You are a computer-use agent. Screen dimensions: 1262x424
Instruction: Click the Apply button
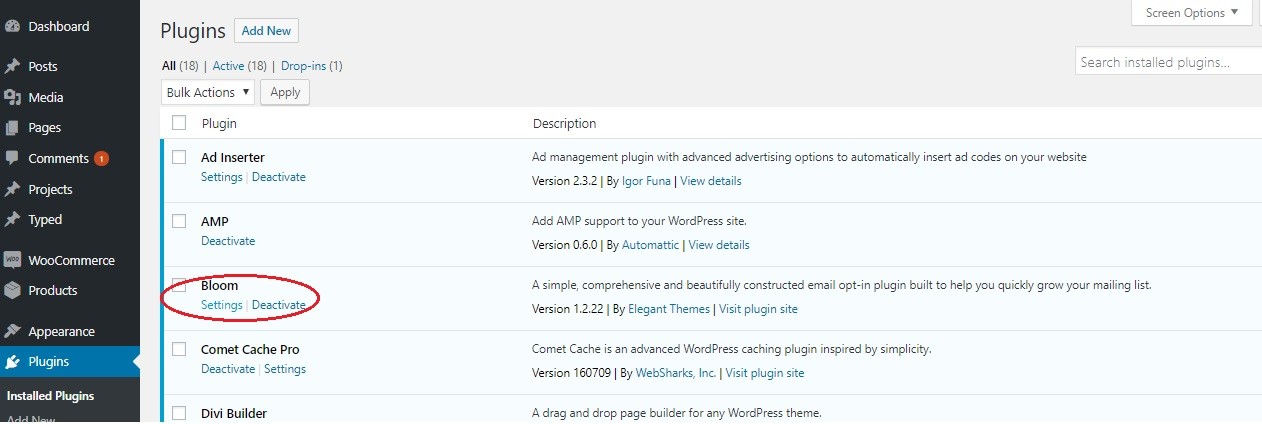tap(285, 92)
